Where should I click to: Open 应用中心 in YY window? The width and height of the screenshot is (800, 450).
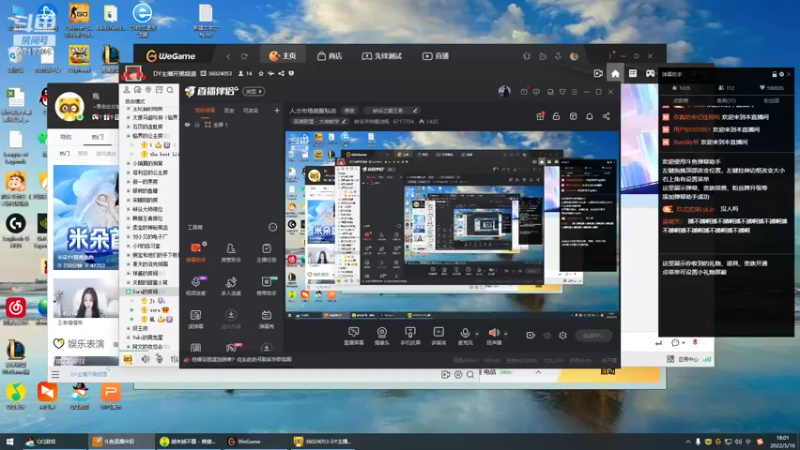click(683, 359)
